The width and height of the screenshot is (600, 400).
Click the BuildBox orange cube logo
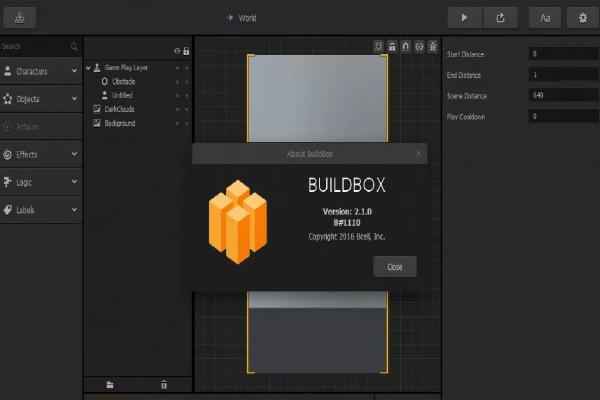pyautogui.click(x=238, y=222)
